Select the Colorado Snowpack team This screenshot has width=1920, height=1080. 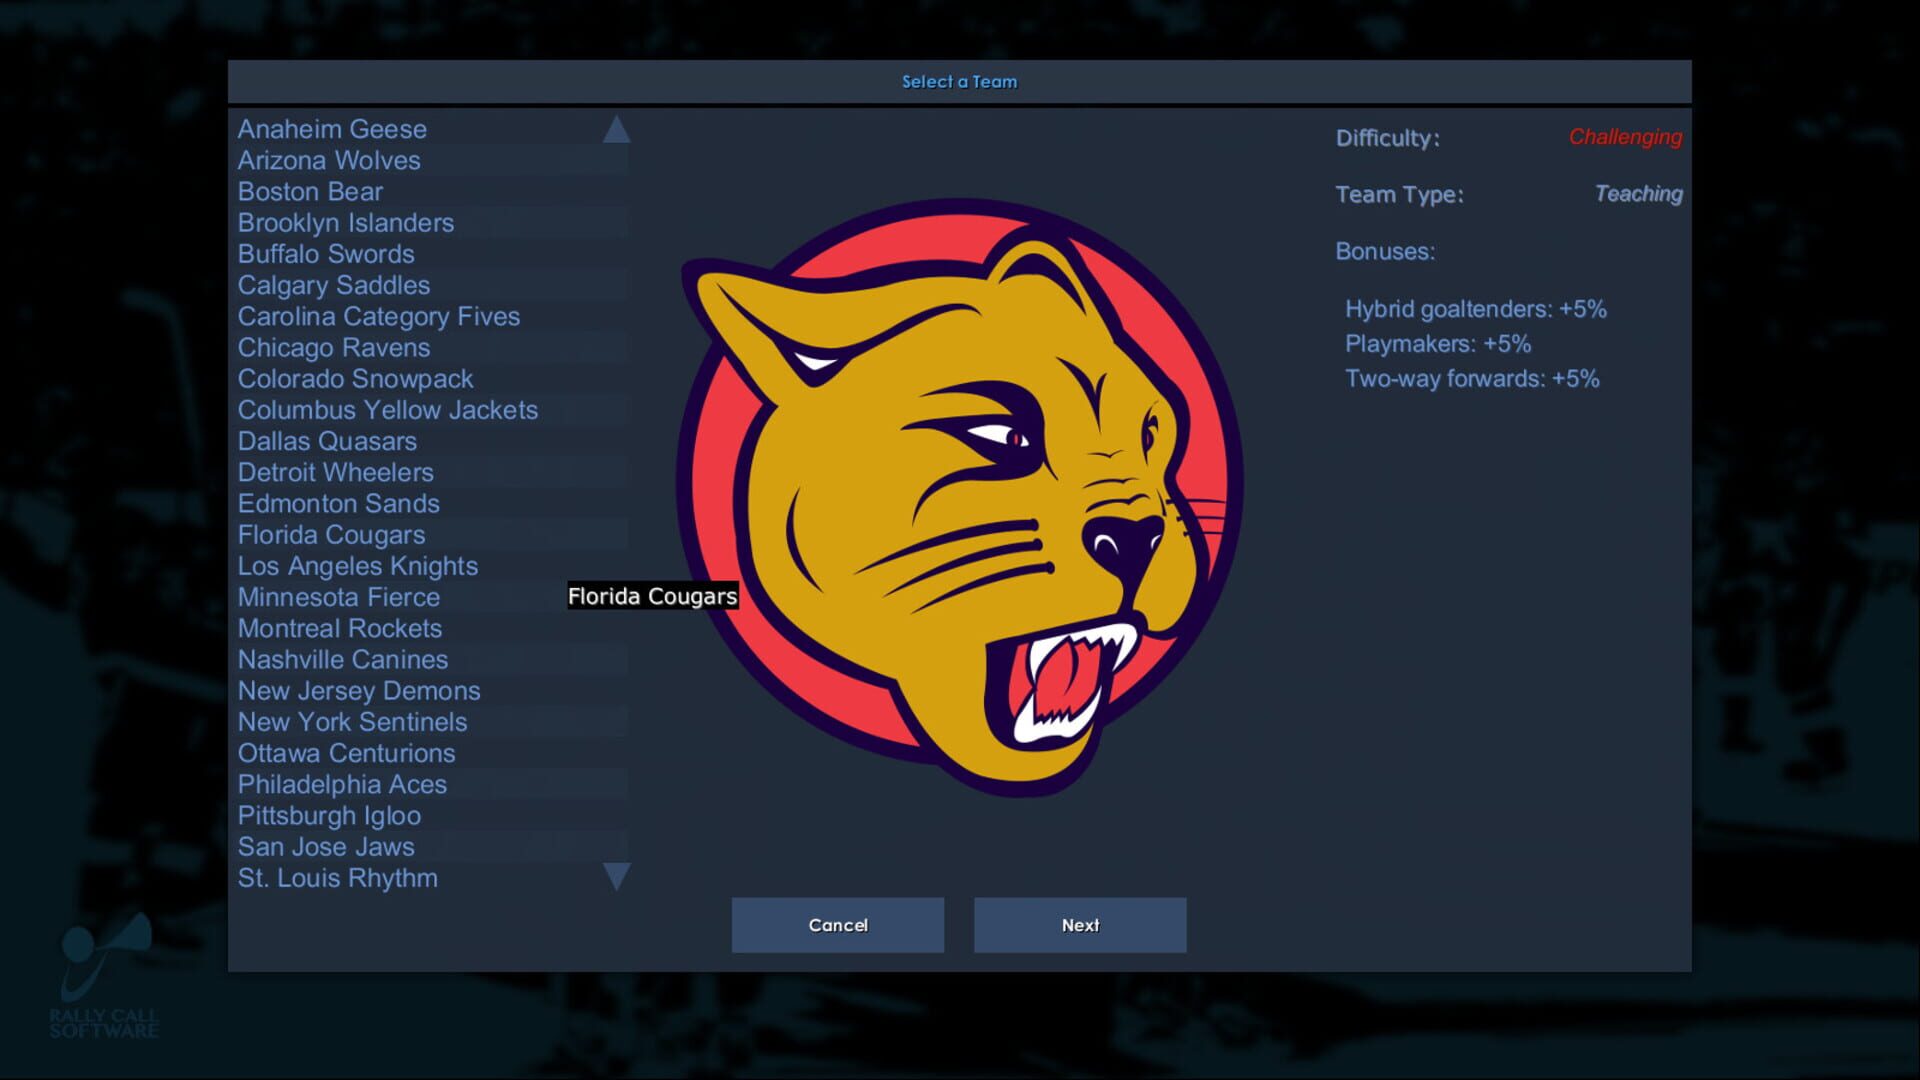[x=355, y=379]
